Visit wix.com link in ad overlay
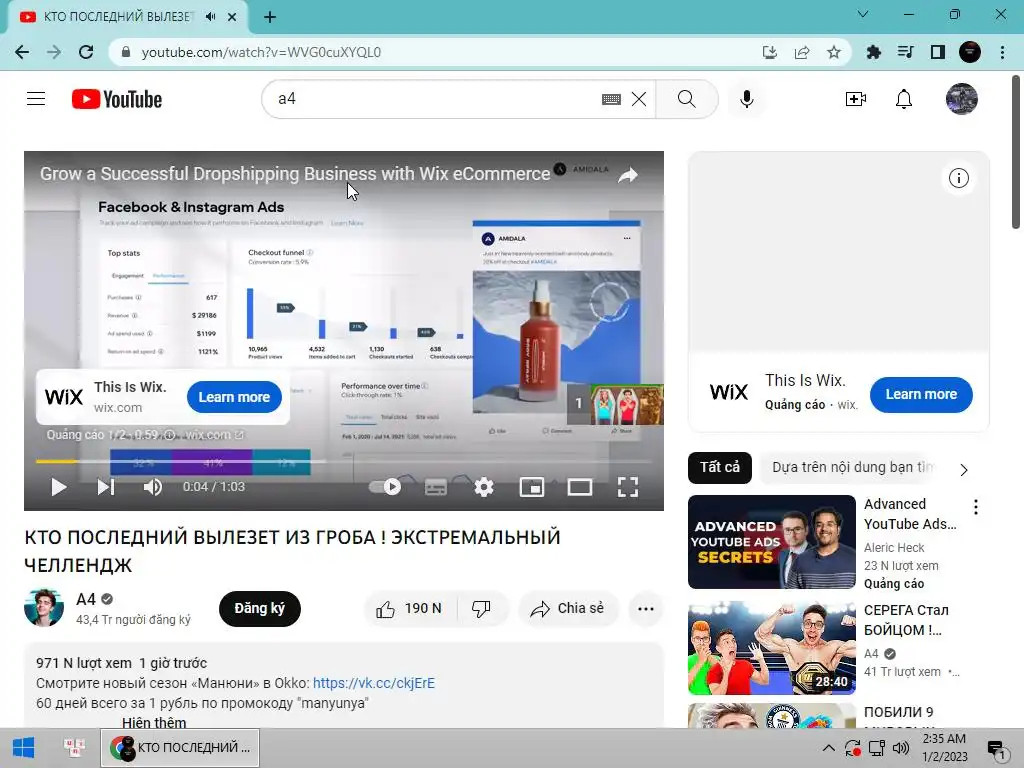 [214, 435]
